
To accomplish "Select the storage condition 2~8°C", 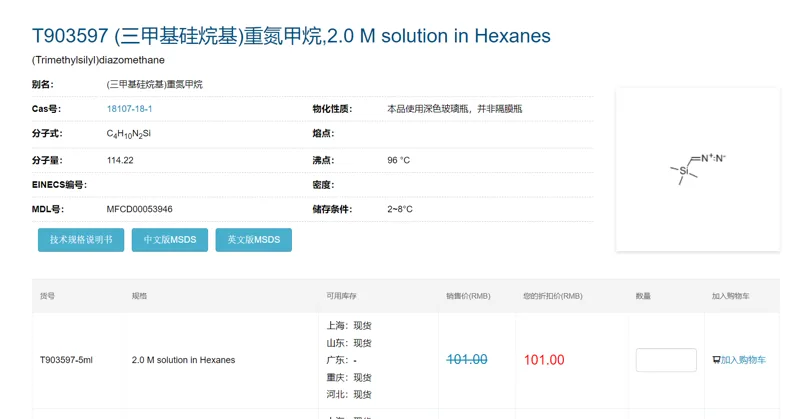I will tap(400, 209).
